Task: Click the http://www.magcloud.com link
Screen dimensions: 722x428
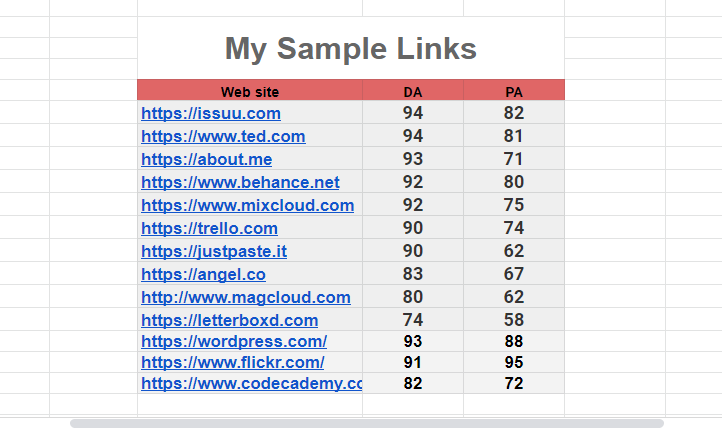Action: 246,297
